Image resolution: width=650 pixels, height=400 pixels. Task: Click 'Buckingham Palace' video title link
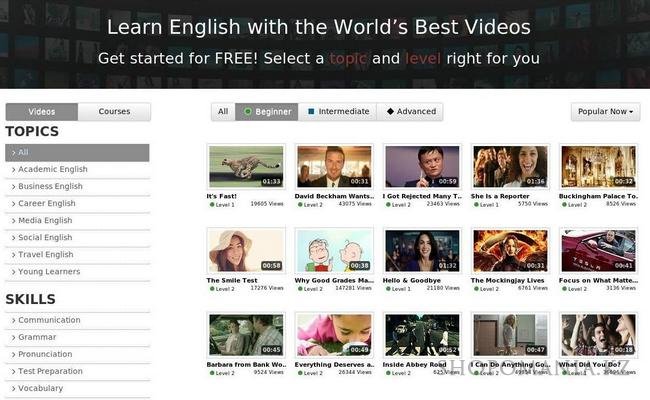coord(597,196)
